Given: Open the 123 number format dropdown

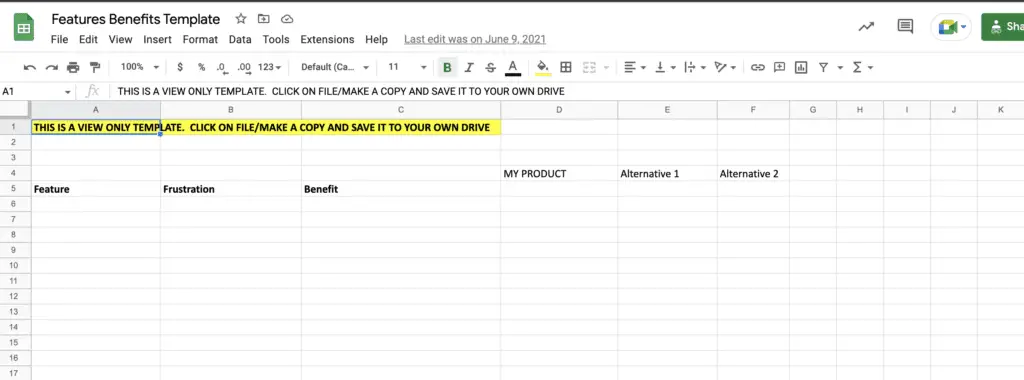Looking at the screenshot, I should tap(270, 67).
